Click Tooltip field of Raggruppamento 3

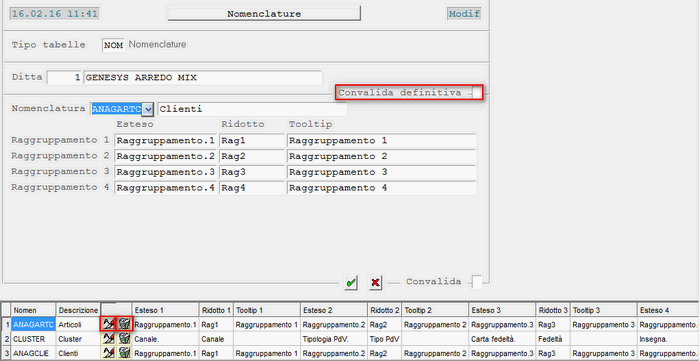pos(381,172)
